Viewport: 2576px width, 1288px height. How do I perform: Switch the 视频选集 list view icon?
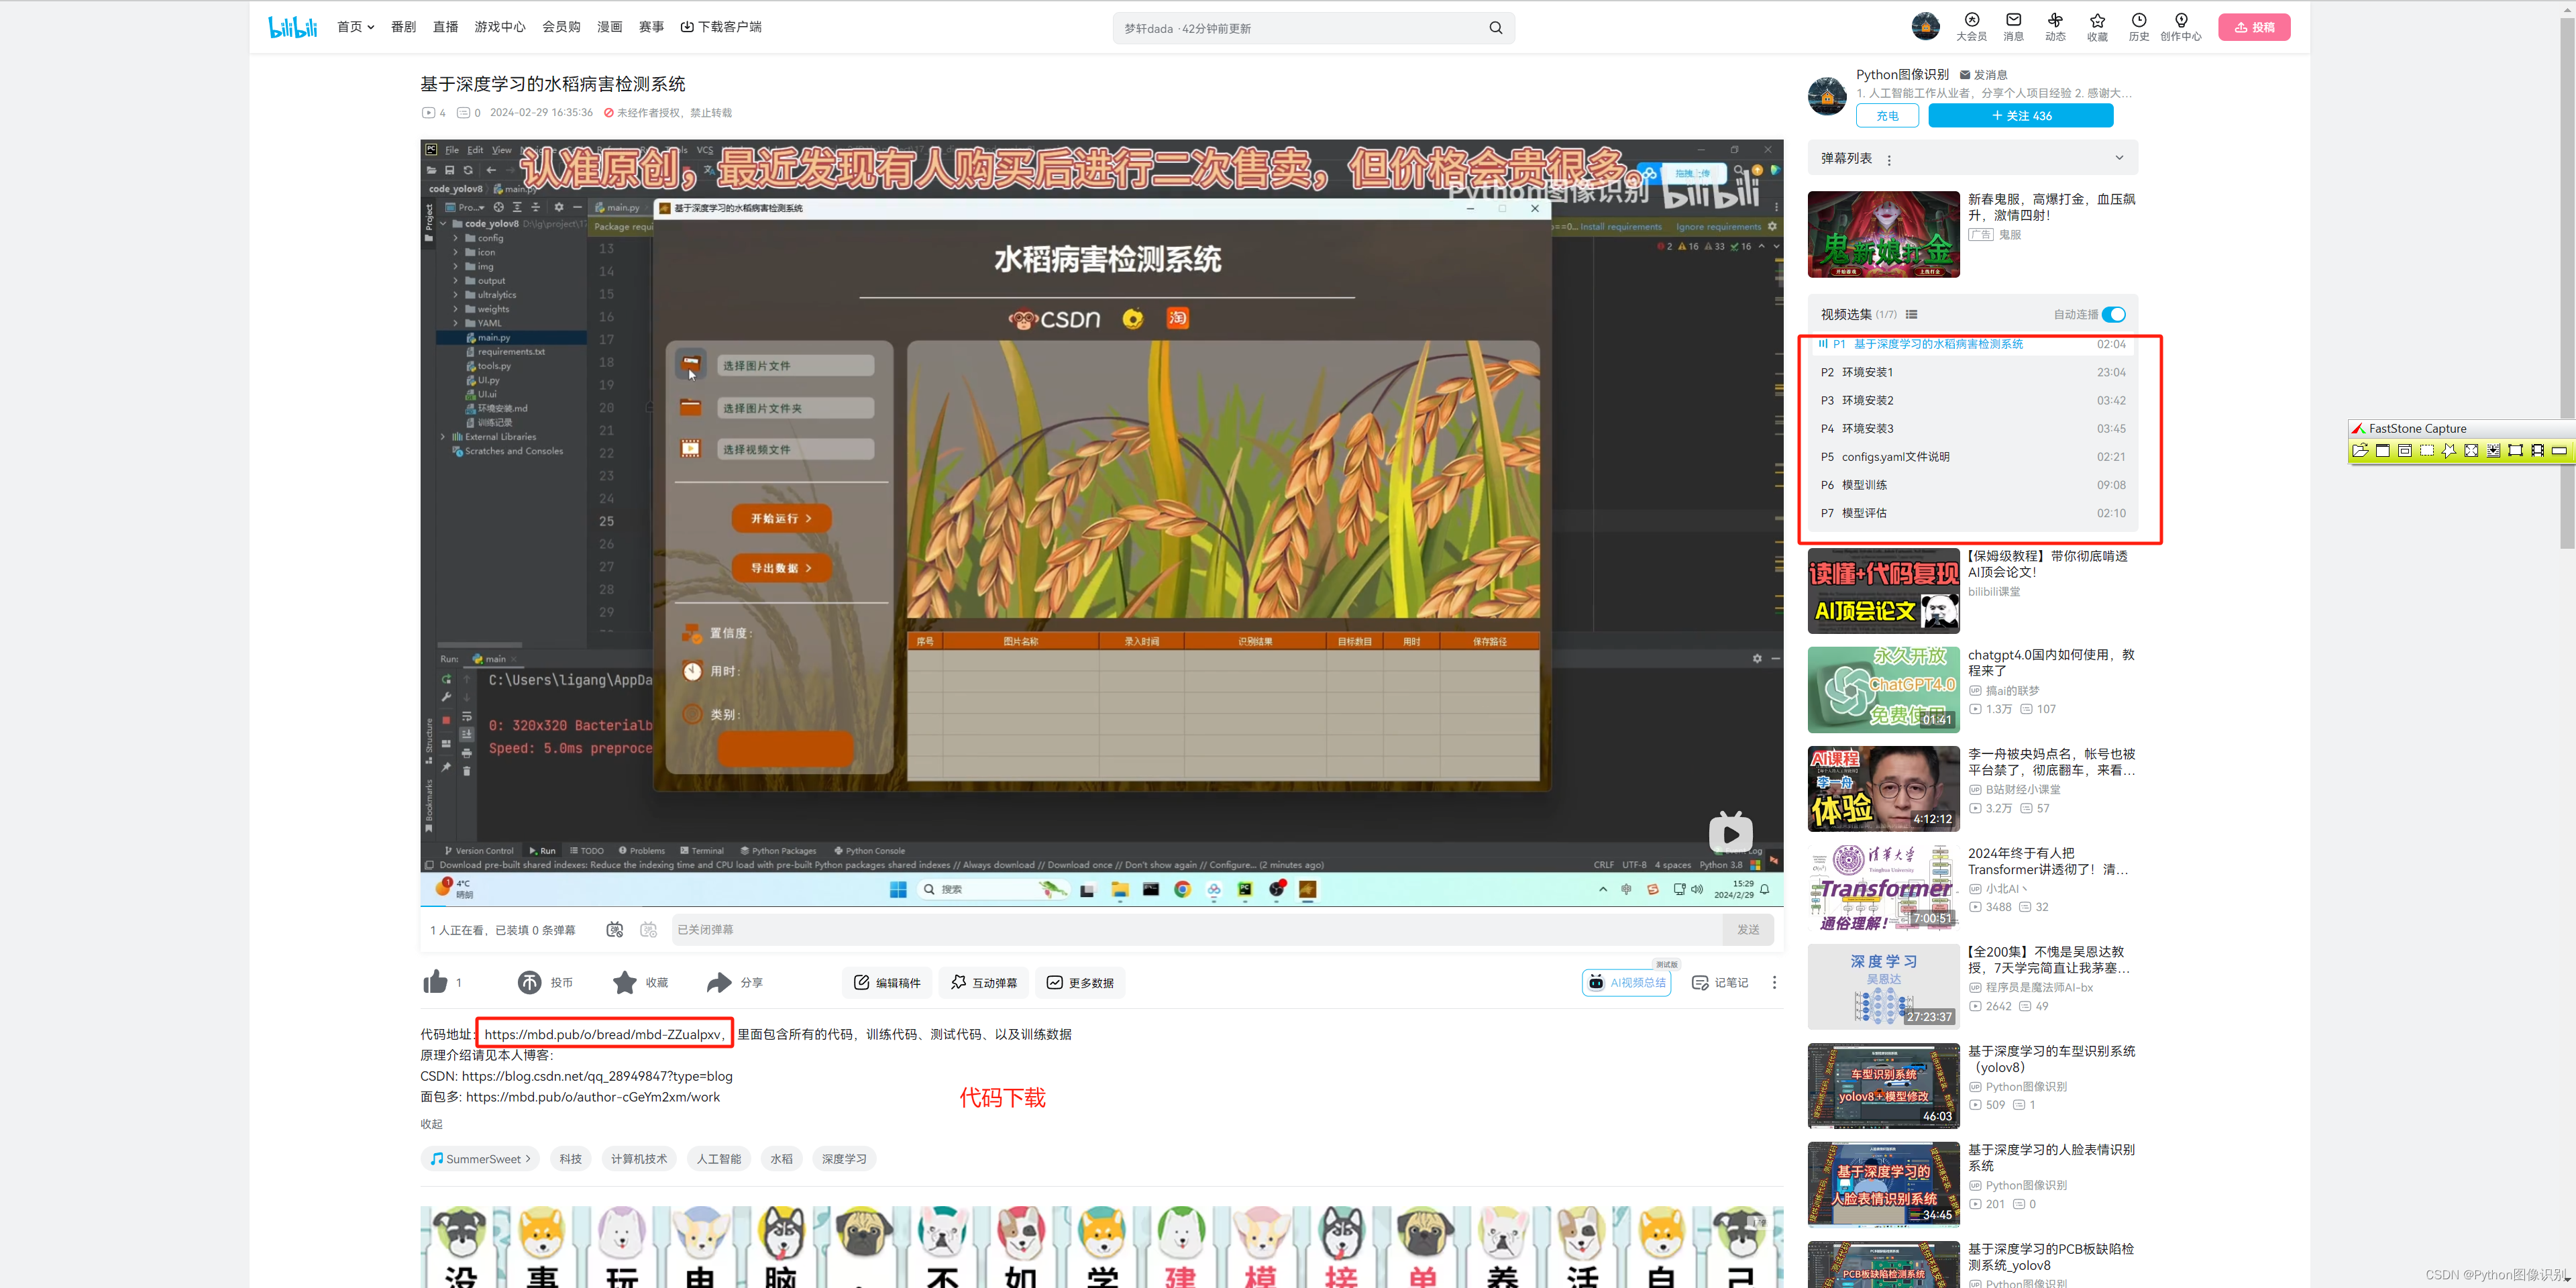1911,315
